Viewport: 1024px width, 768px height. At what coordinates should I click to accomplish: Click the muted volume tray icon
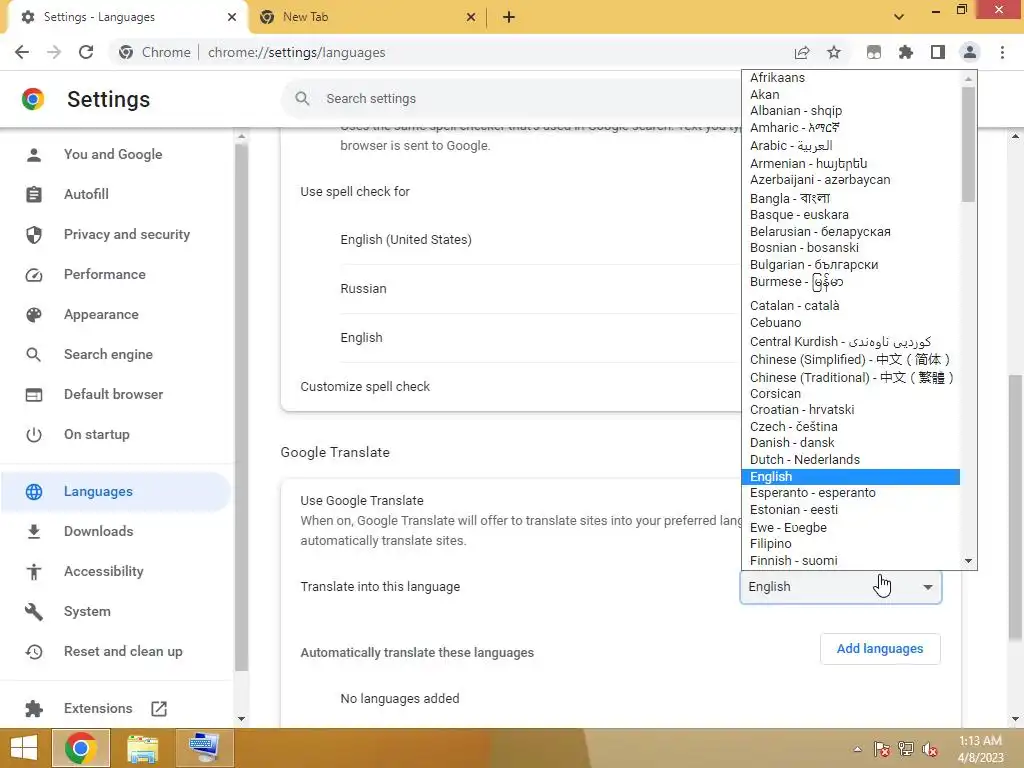tap(931, 749)
